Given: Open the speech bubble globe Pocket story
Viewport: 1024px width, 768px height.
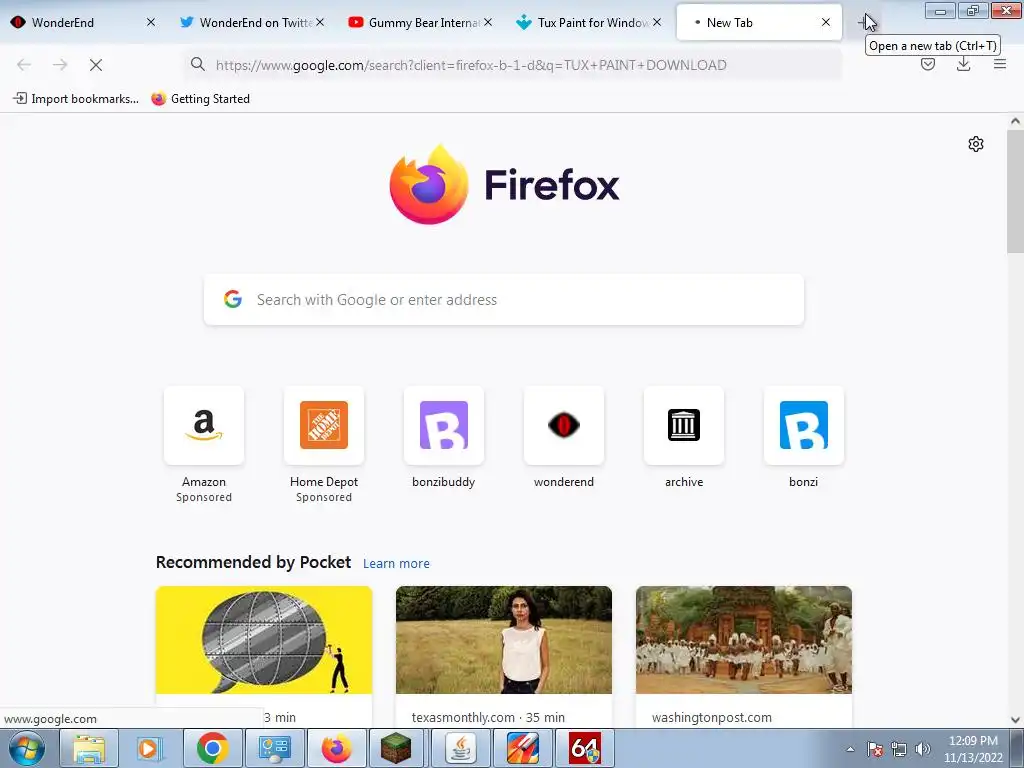Looking at the screenshot, I should click(x=264, y=640).
